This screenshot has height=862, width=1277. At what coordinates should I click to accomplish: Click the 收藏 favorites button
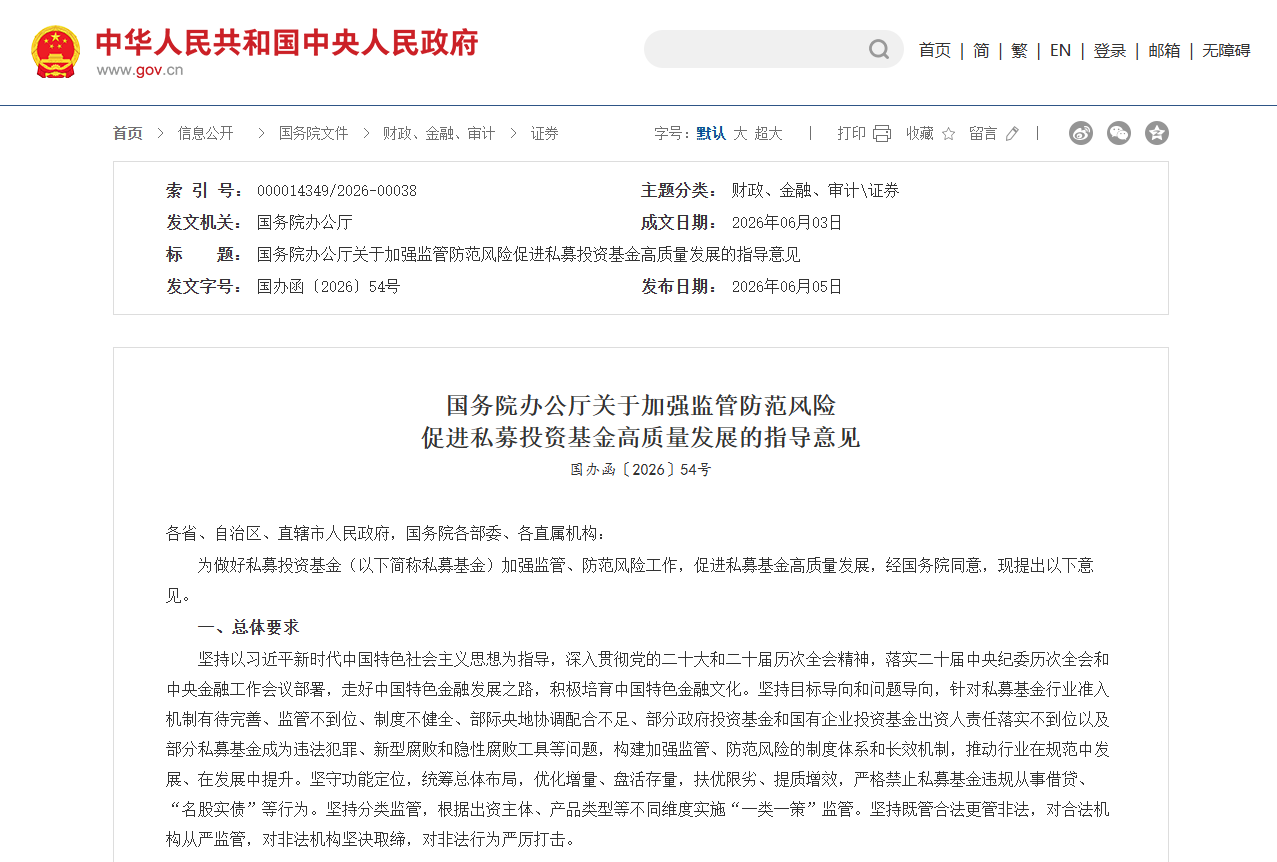(920, 133)
